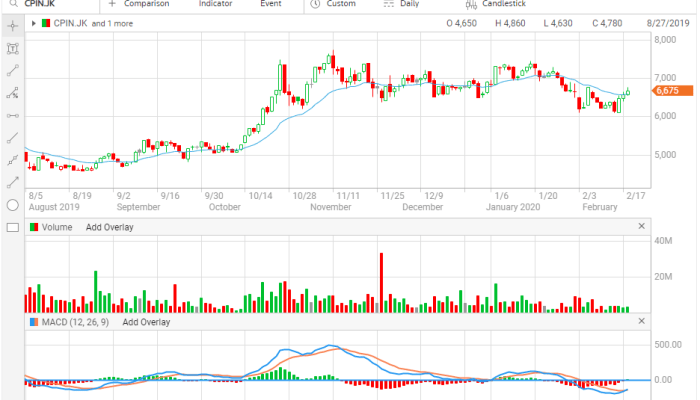
Task: Open the Candlestick chart type dropdown
Action: point(500,4)
